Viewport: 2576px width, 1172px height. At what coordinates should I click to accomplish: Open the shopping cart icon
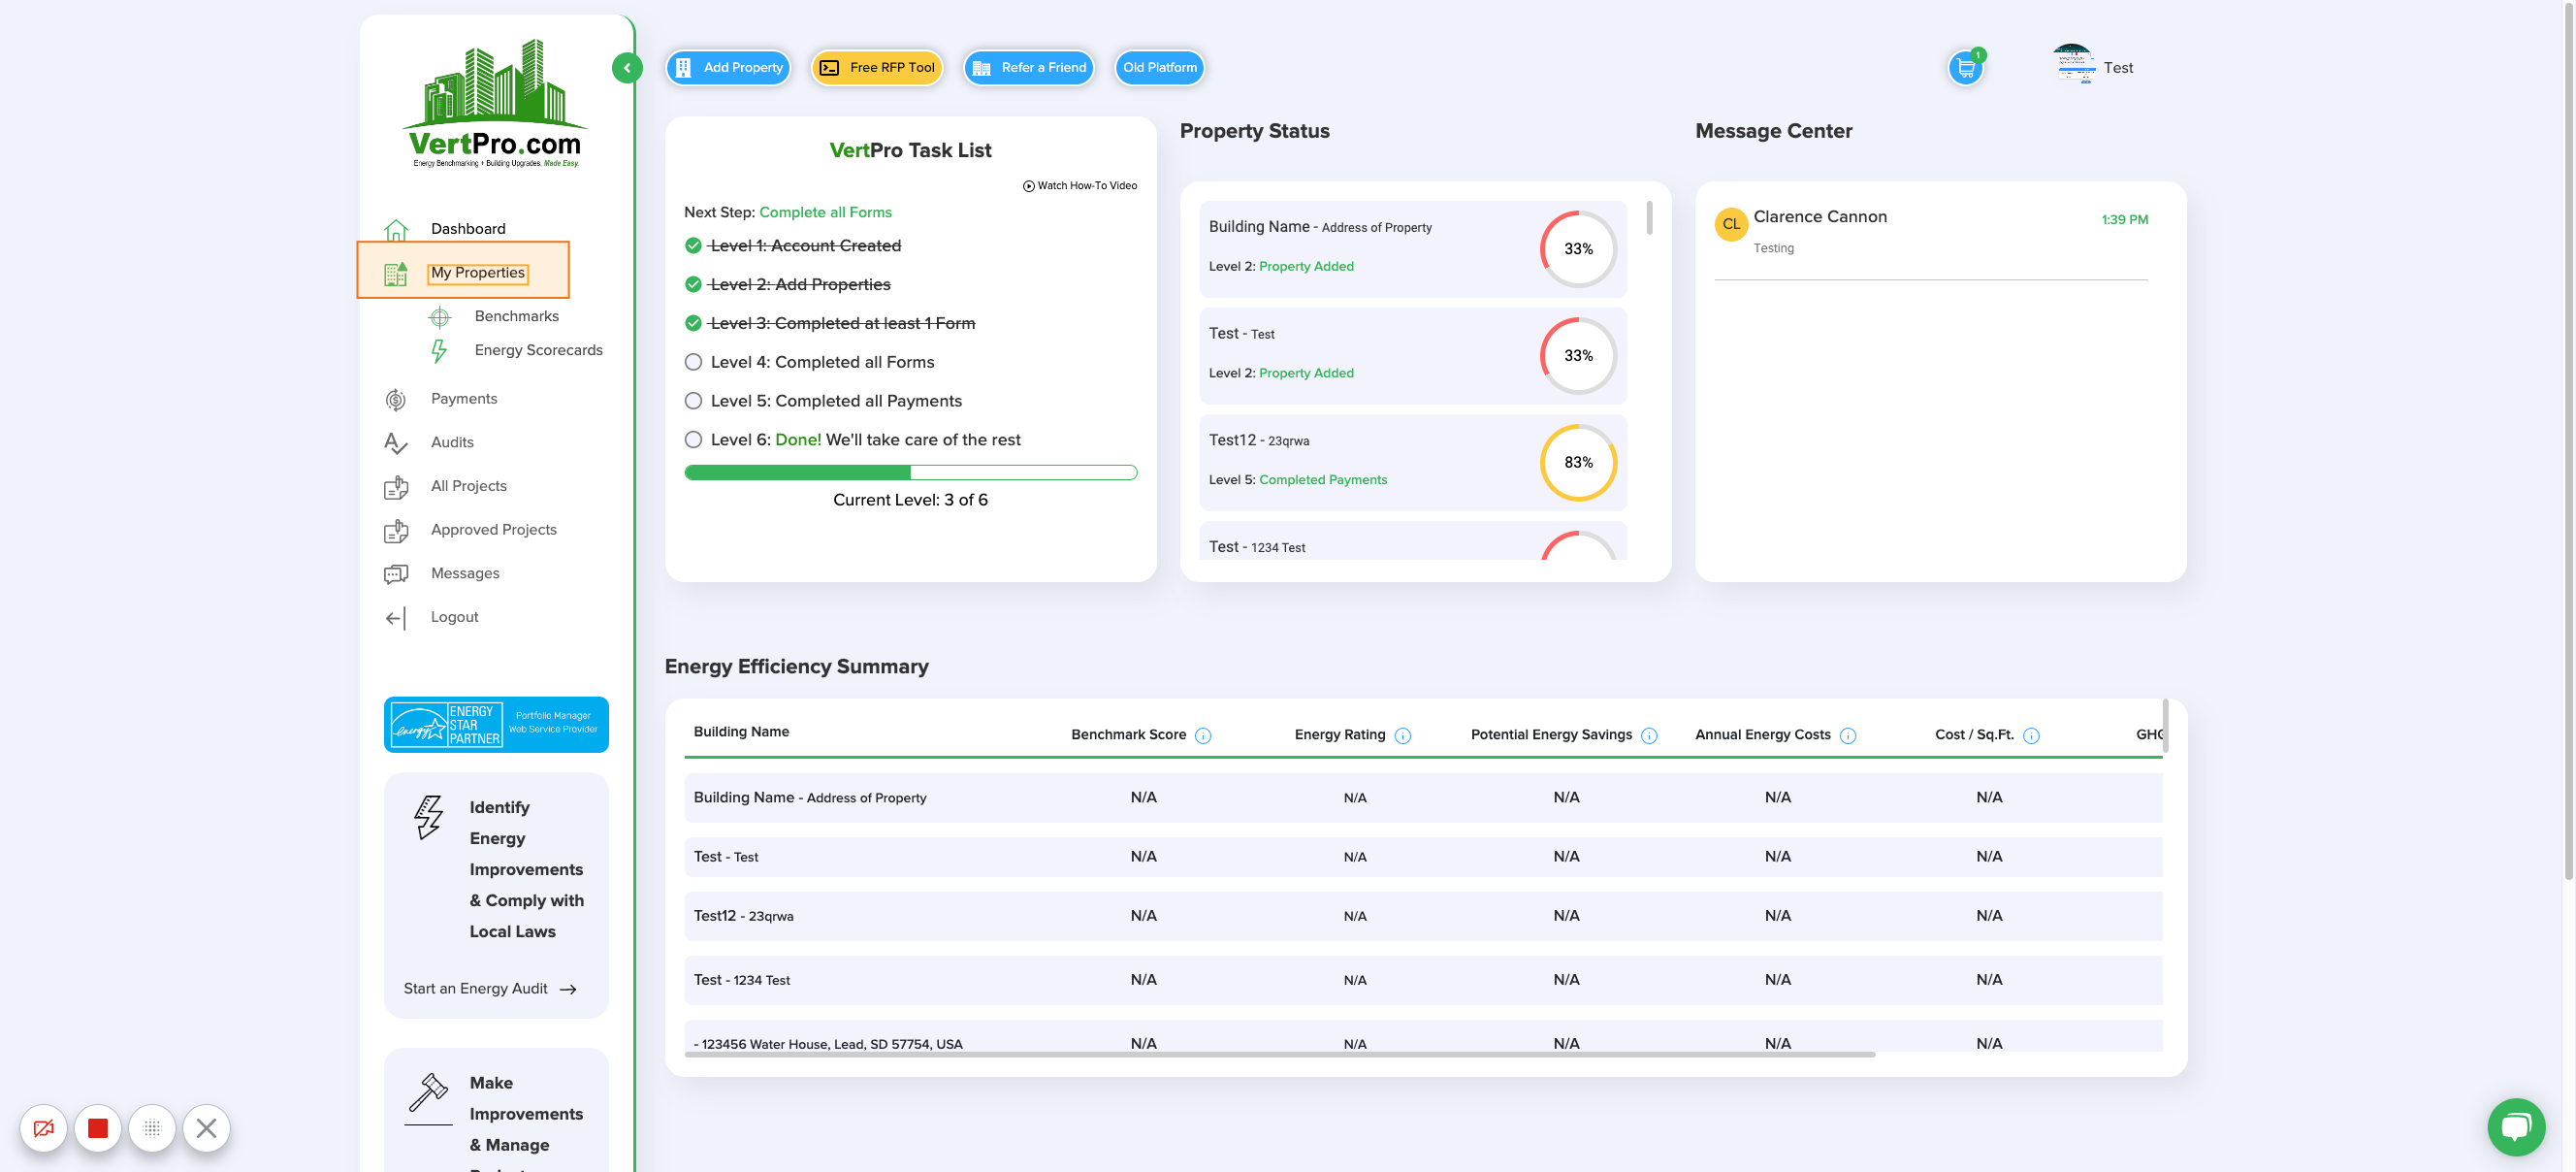pyautogui.click(x=1965, y=68)
